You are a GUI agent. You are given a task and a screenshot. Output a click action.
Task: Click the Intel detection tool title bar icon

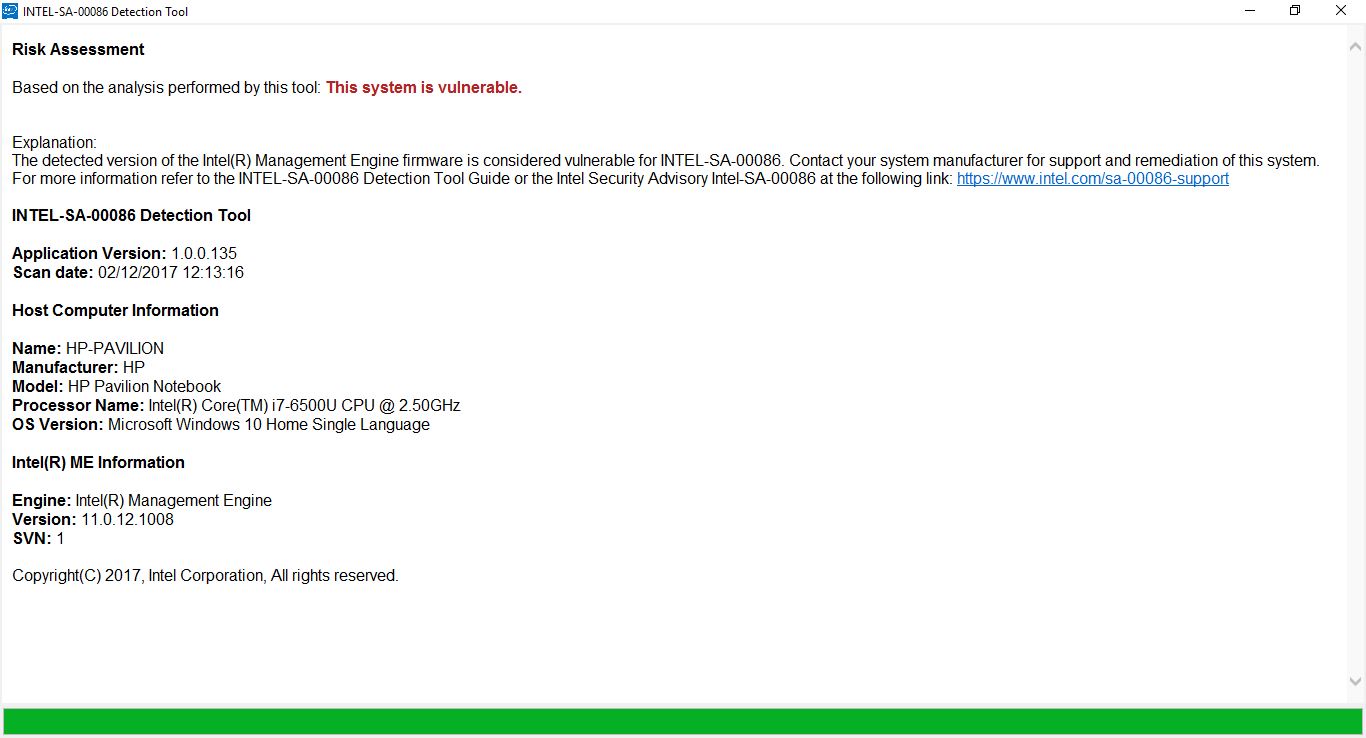(x=10, y=11)
